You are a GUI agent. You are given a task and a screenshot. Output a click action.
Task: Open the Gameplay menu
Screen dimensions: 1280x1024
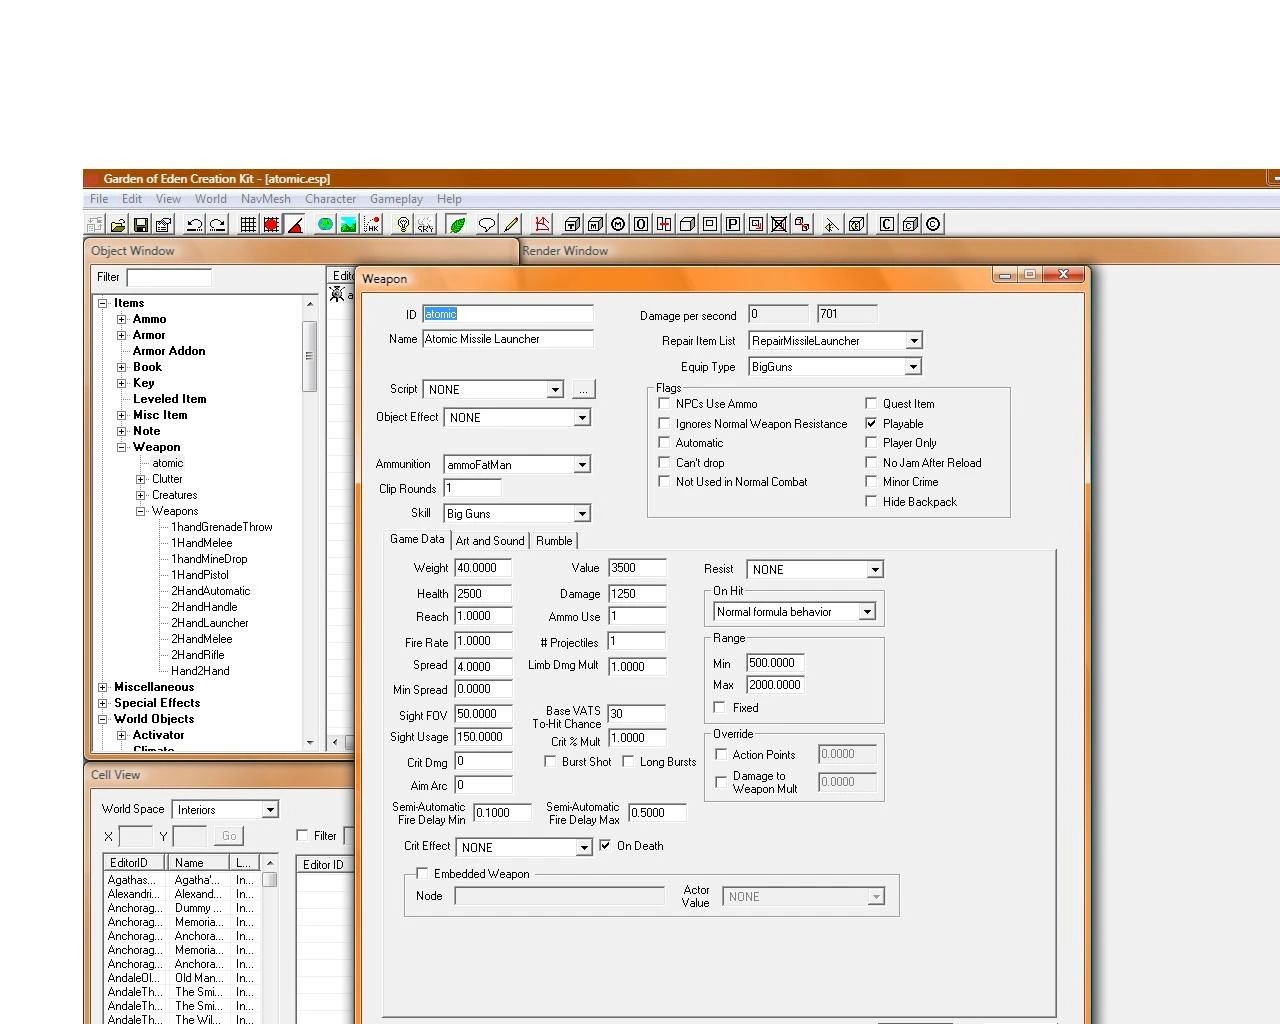coord(396,199)
